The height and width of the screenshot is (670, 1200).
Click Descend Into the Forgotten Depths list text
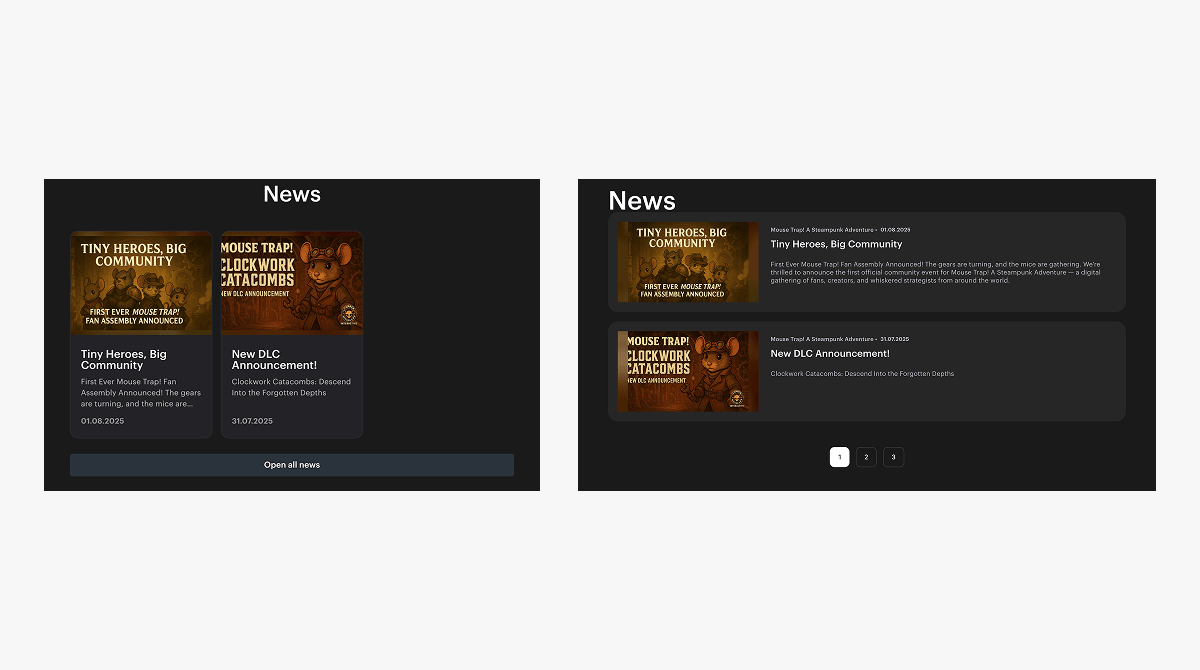(x=862, y=374)
